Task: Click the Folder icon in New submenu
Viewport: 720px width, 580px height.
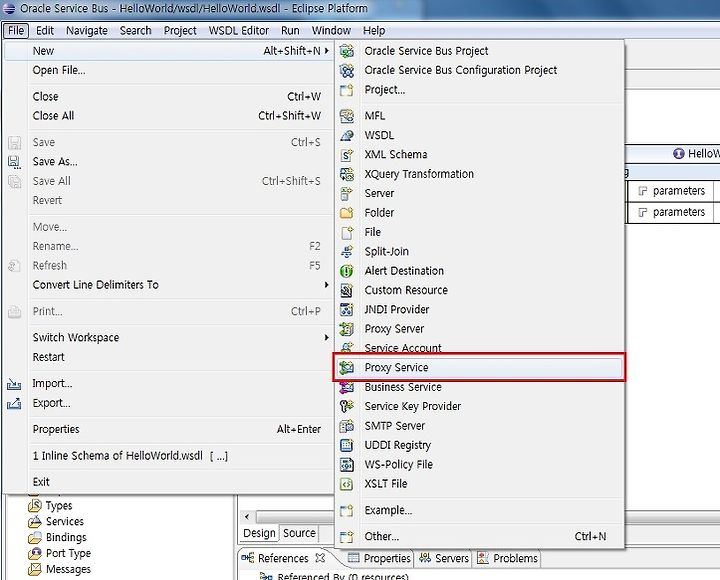Action: click(347, 213)
